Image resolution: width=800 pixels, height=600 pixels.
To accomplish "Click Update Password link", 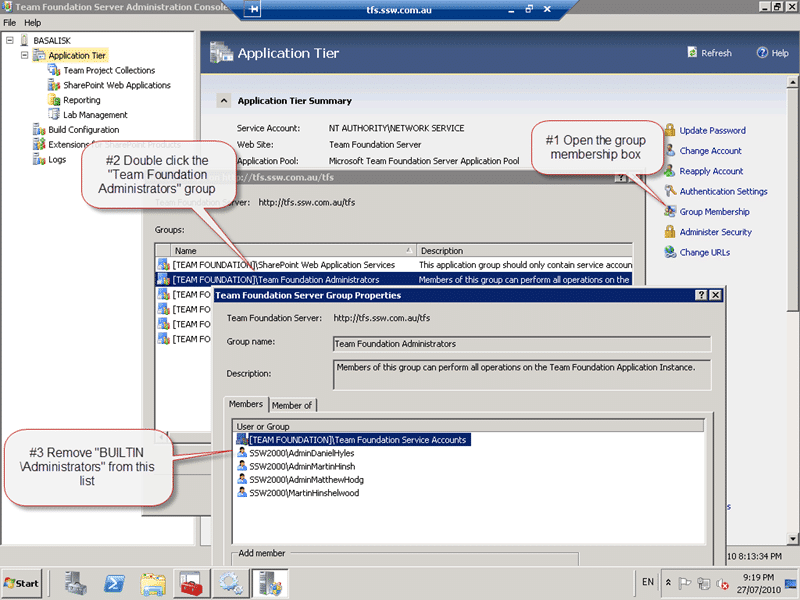I will pyautogui.click(x=712, y=131).
